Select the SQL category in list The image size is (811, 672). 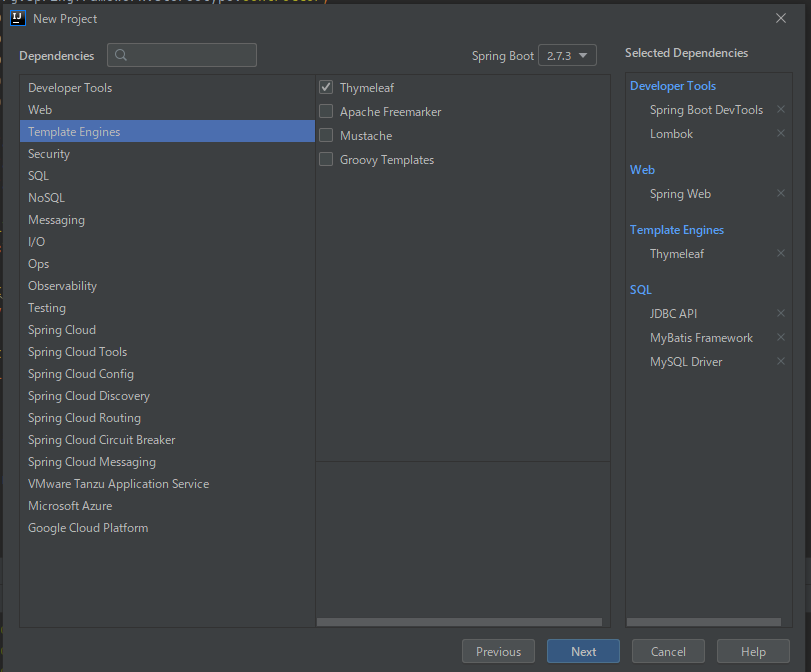(x=167, y=176)
